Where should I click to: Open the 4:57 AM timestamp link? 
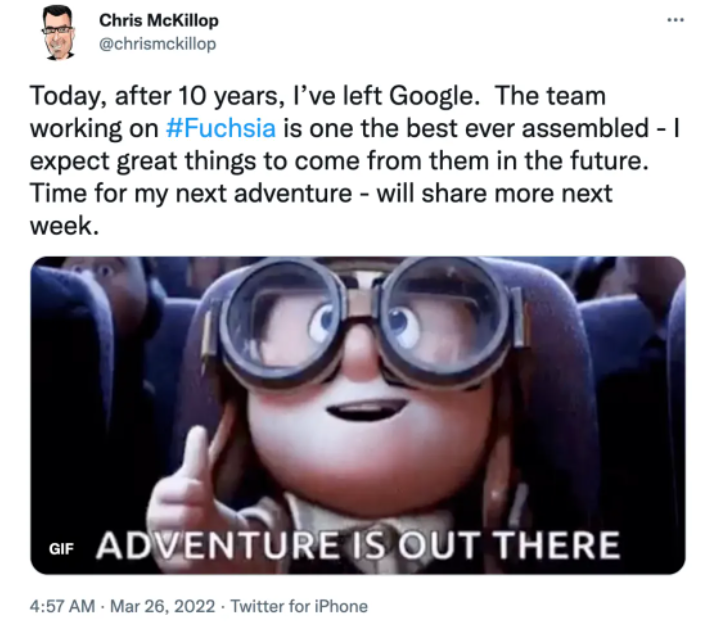click(x=62, y=606)
